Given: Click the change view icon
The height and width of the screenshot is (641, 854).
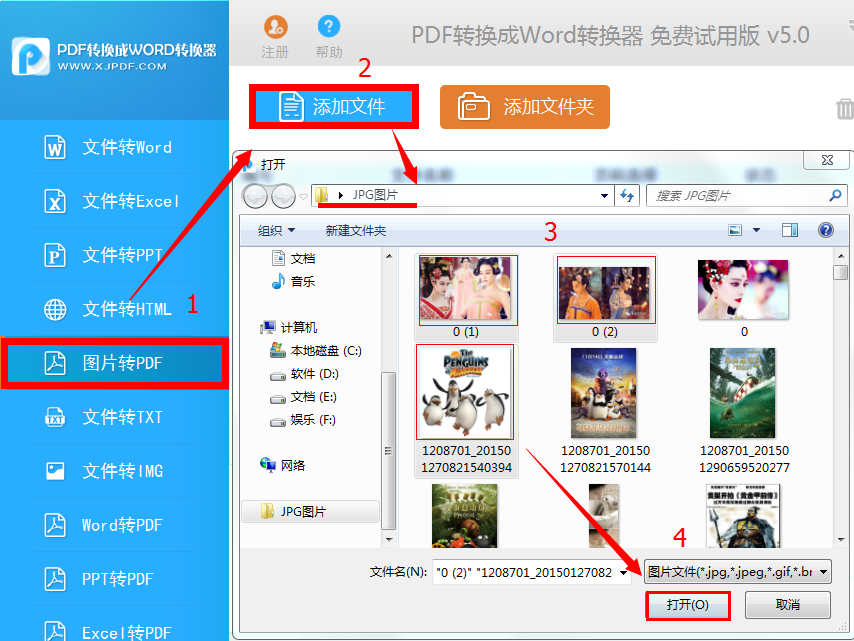Looking at the screenshot, I should (x=735, y=230).
